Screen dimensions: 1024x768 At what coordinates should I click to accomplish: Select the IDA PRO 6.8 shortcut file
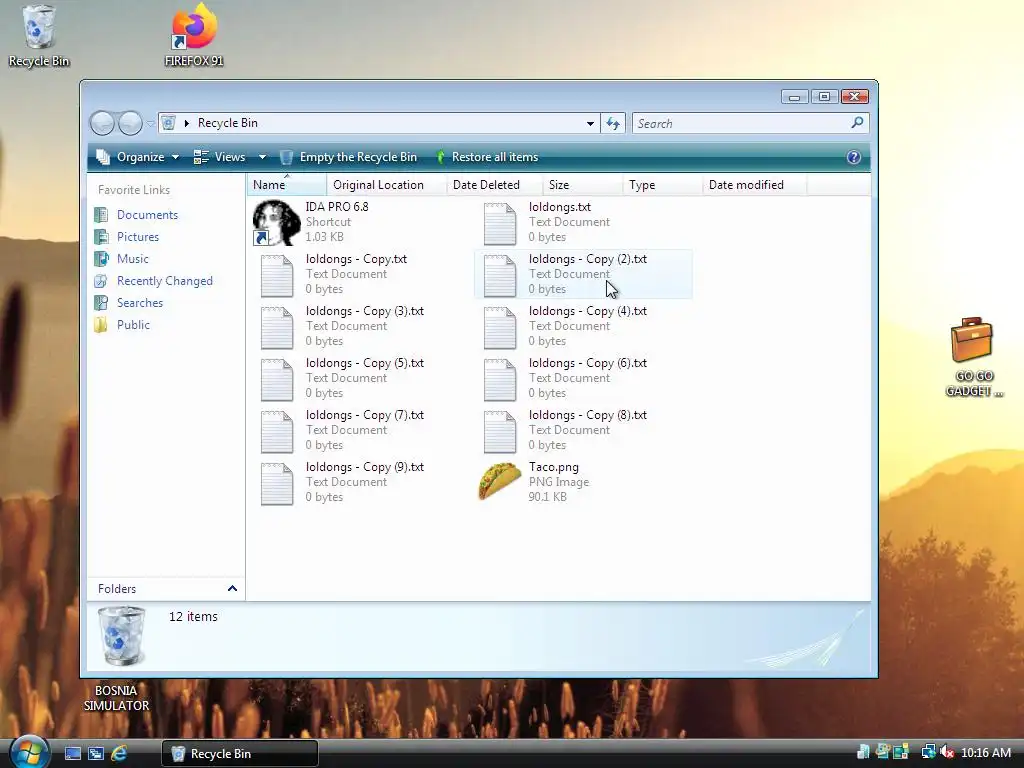click(277, 222)
